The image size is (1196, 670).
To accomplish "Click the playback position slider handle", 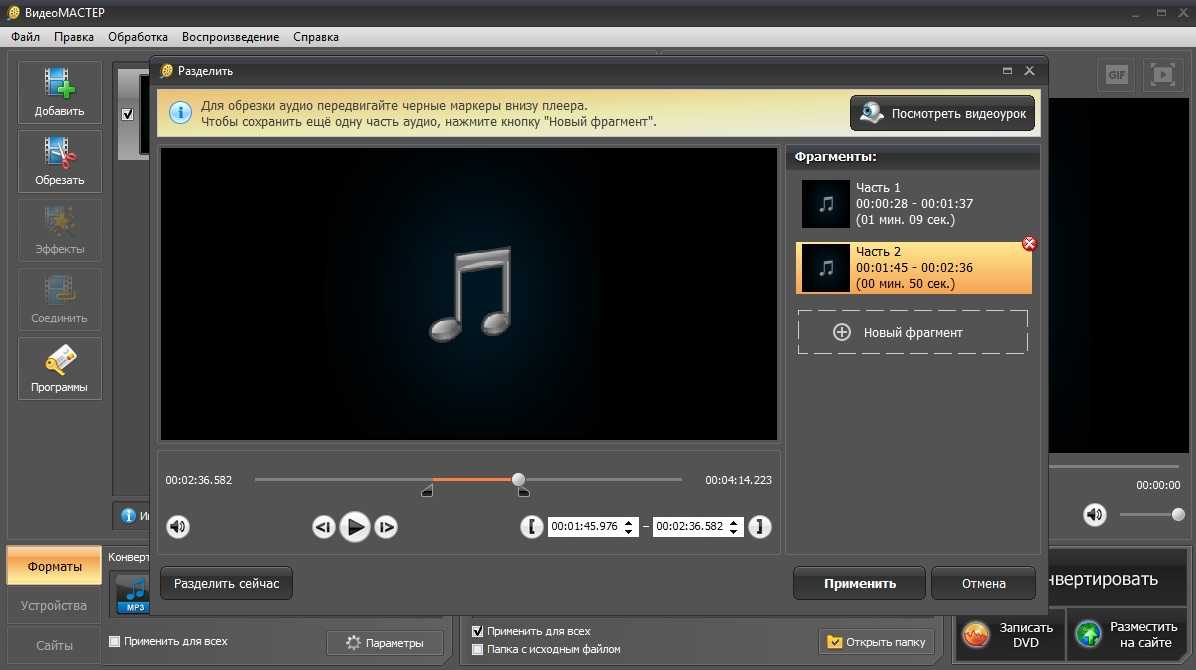I will click(518, 480).
